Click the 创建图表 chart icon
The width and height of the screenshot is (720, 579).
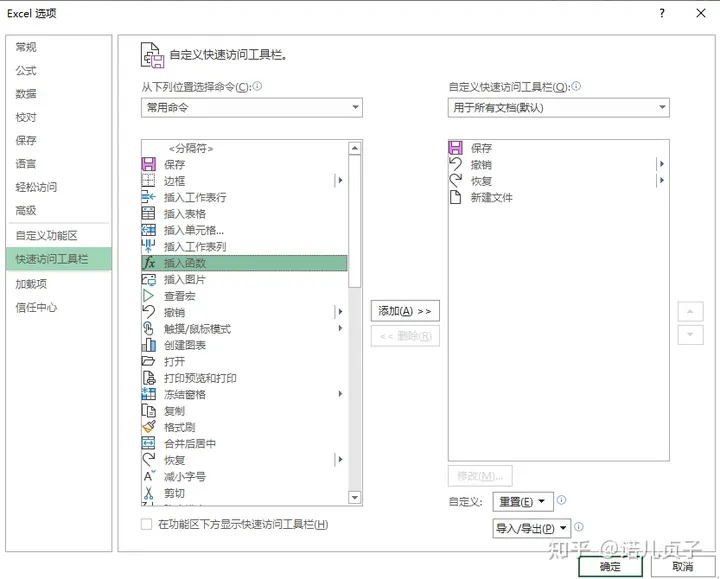[x=148, y=345]
